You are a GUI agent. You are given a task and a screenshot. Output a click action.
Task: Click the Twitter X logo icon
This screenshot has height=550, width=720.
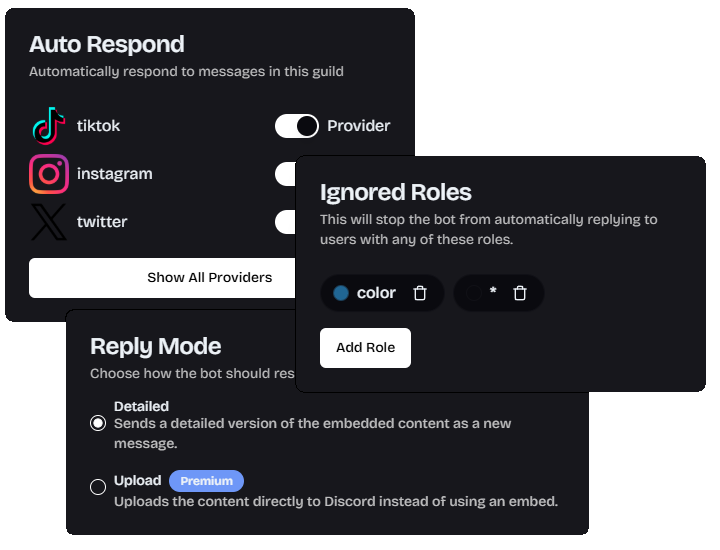click(x=49, y=222)
